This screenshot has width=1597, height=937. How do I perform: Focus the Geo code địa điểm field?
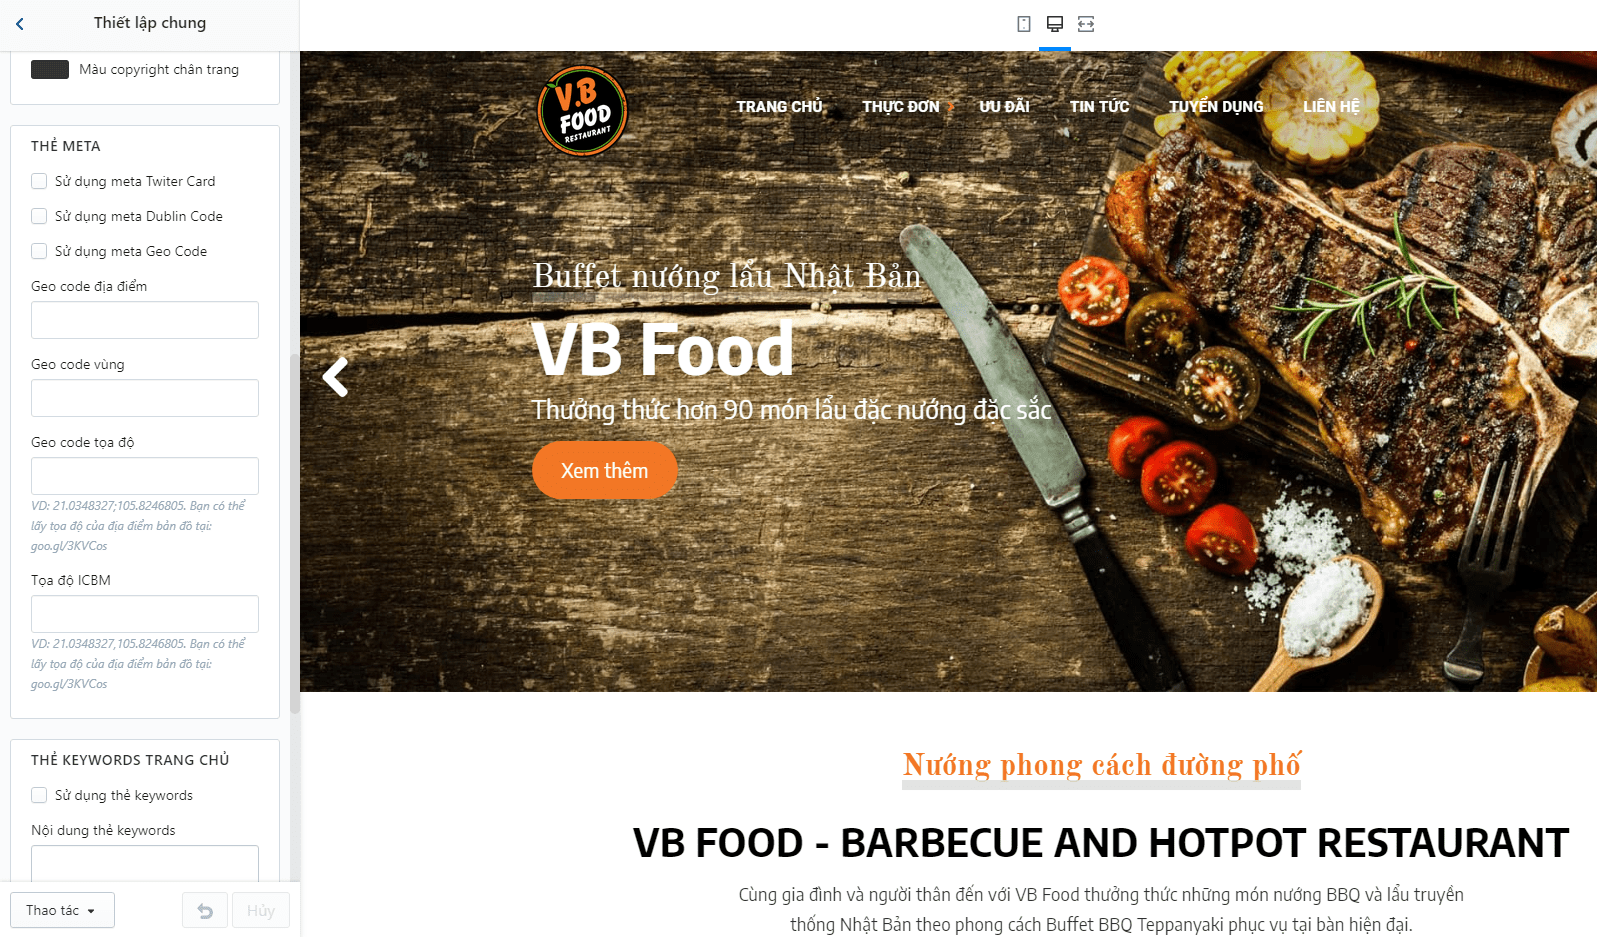(x=145, y=320)
